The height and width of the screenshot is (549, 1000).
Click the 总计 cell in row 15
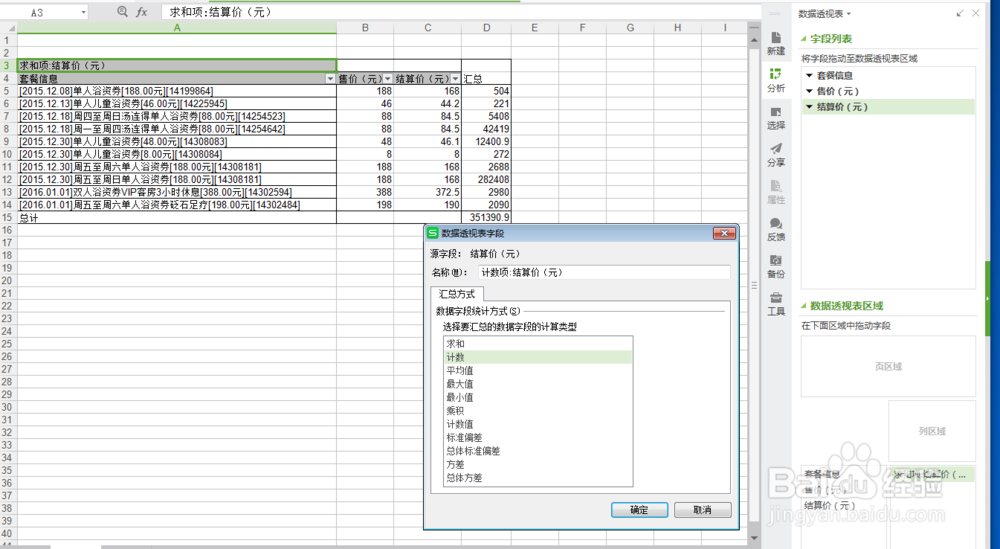(177, 218)
